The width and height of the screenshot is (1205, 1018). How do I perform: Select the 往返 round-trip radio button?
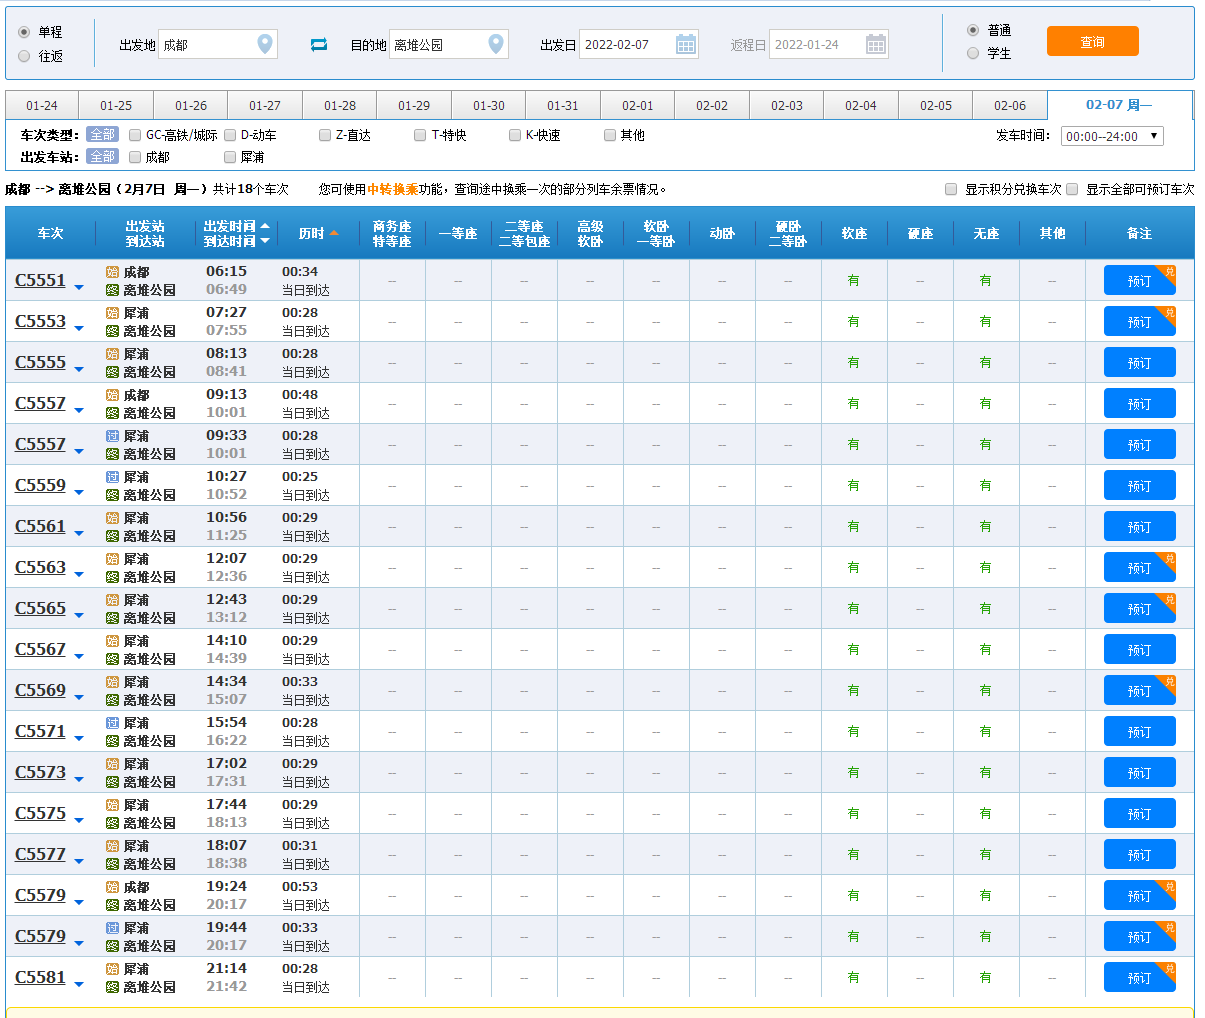tap(24, 56)
